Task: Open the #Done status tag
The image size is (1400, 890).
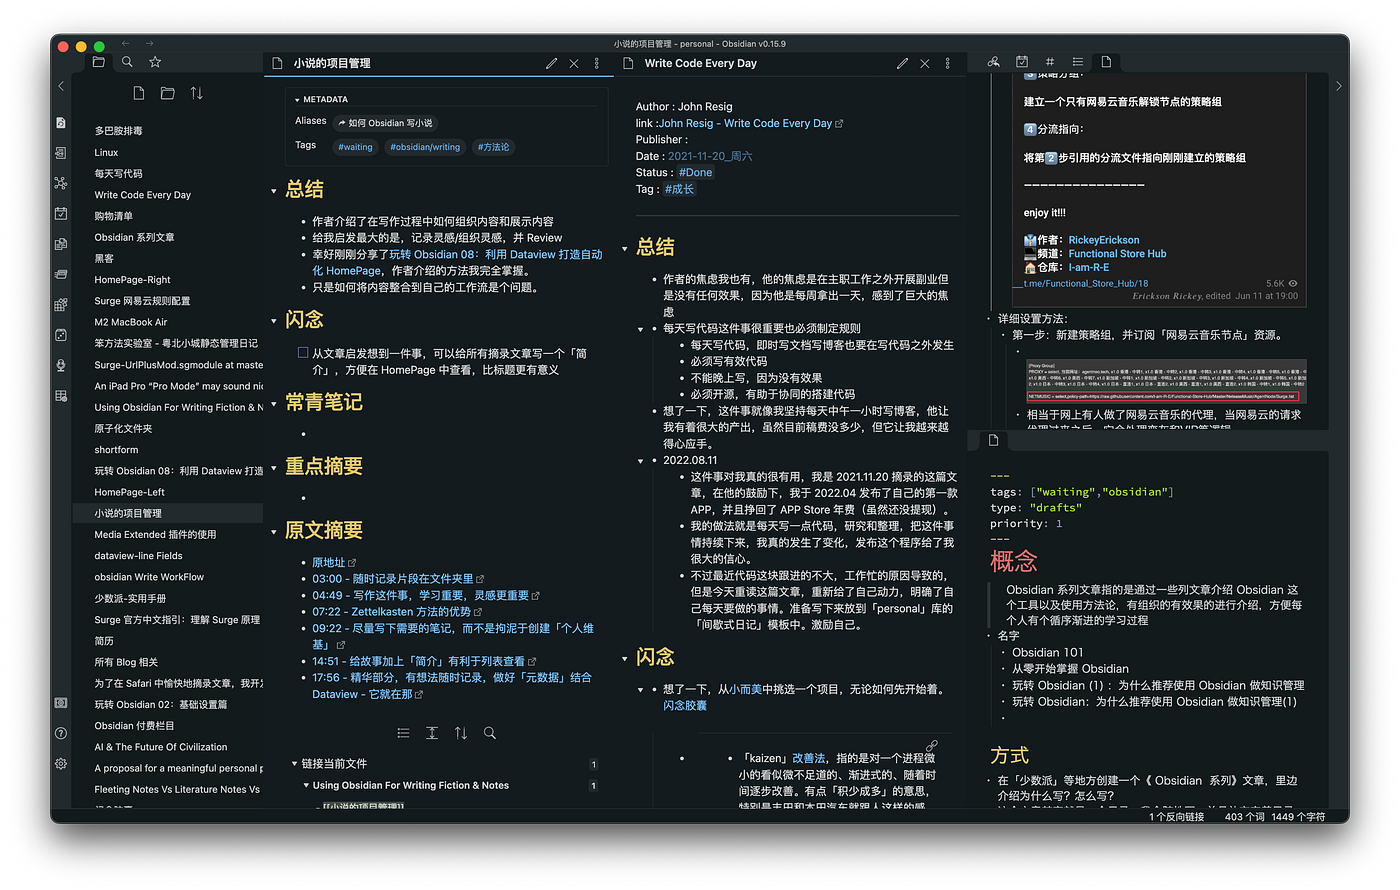Action: click(x=695, y=172)
